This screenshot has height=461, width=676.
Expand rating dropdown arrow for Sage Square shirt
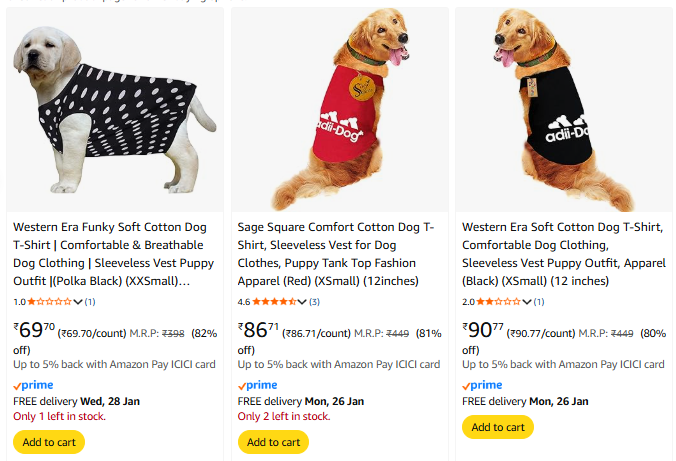[x=302, y=301]
